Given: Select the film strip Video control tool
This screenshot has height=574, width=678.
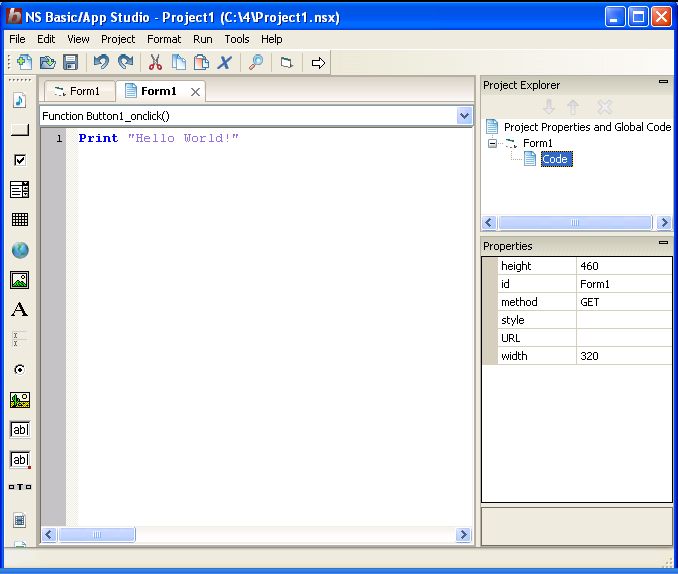Looking at the screenshot, I should click(x=19, y=520).
